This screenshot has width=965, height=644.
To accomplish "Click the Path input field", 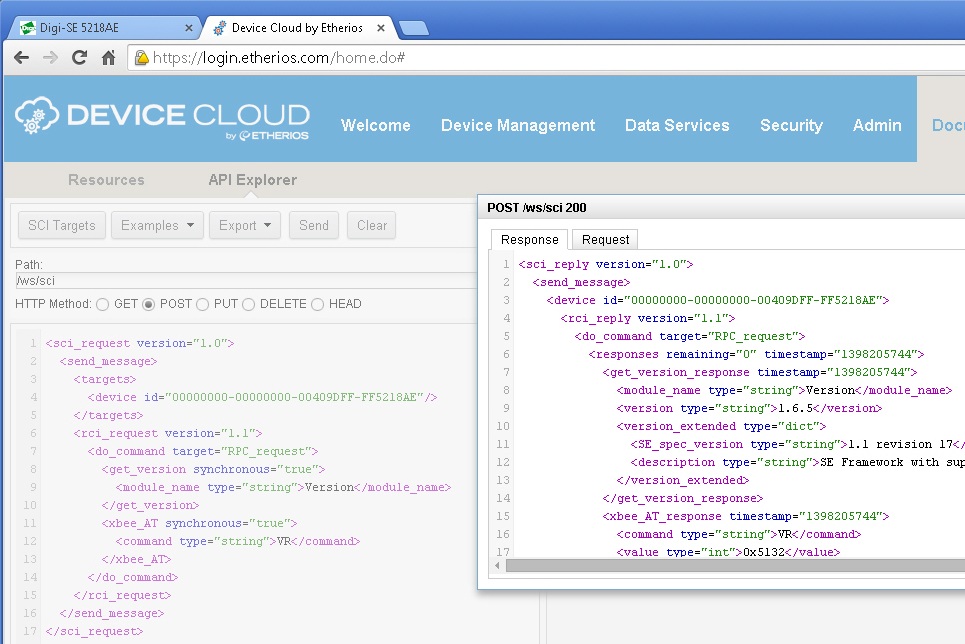I will [240, 281].
